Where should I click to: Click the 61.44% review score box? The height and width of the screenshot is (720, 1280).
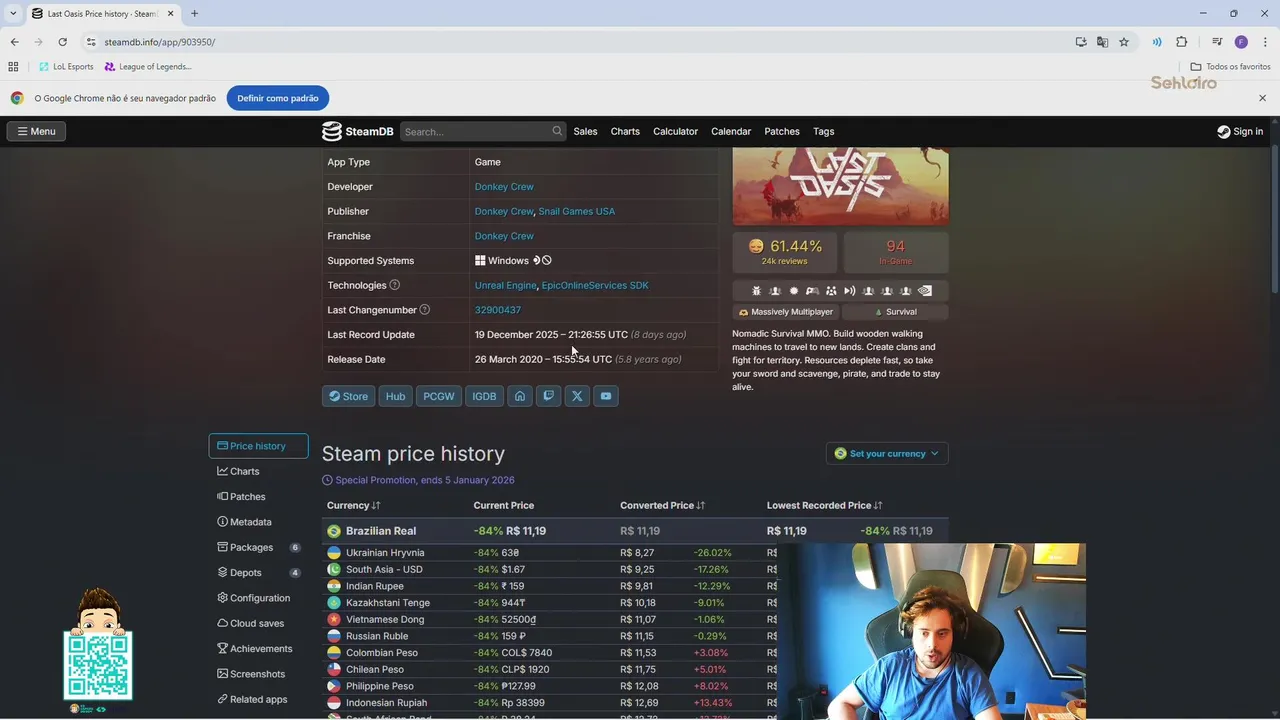click(785, 252)
